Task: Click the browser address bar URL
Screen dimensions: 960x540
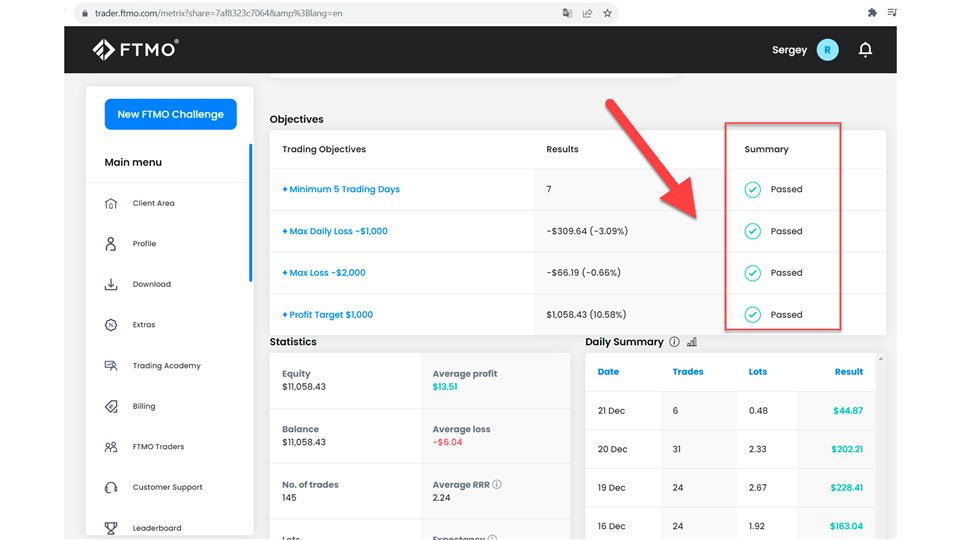Action: click(219, 13)
